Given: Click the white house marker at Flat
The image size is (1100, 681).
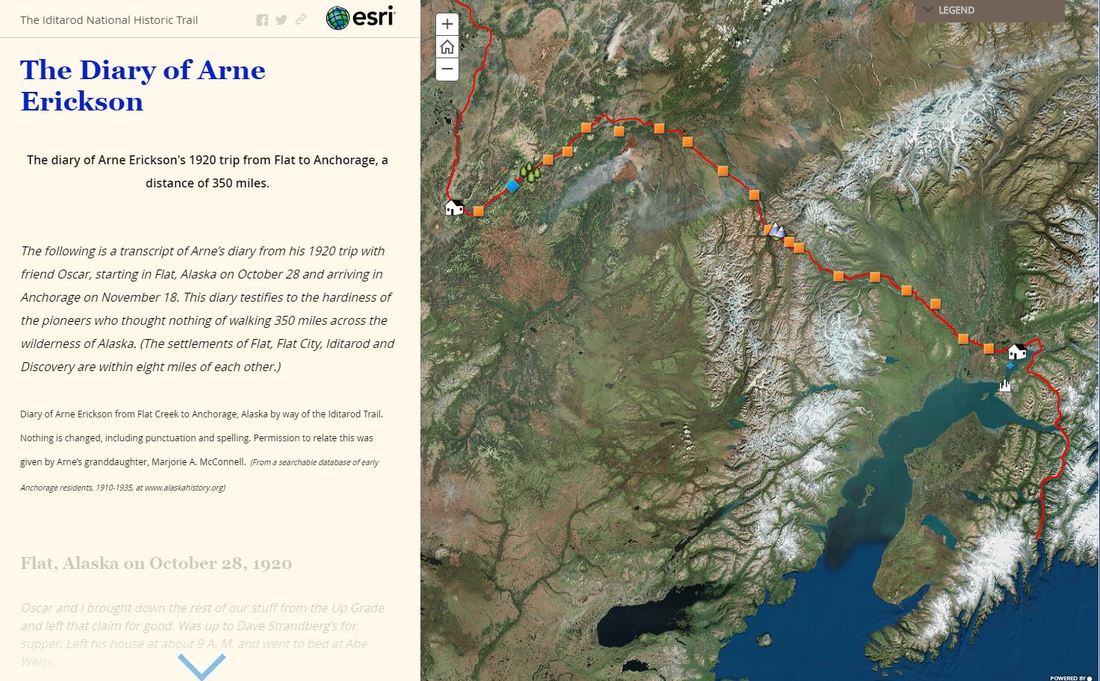Looking at the screenshot, I should coord(455,207).
